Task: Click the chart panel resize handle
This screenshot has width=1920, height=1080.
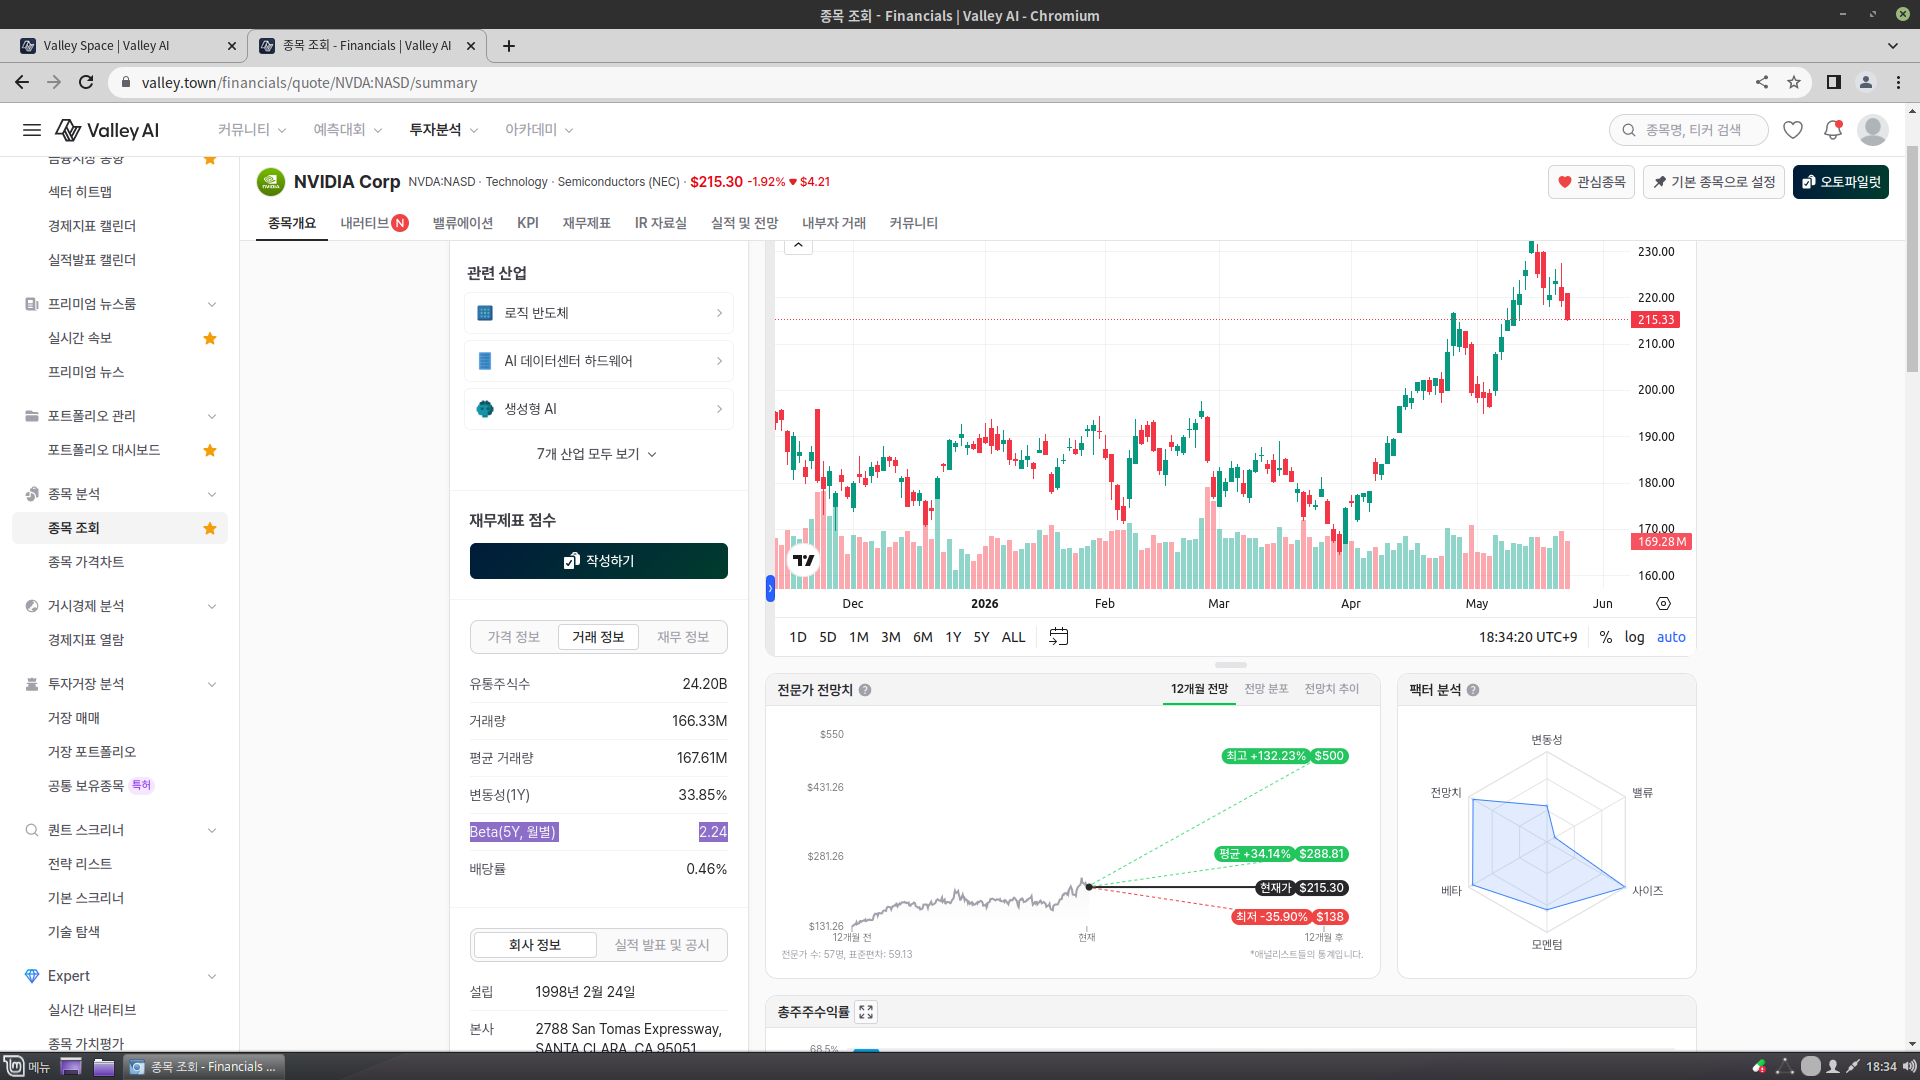Action: (x=1231, y=665)
